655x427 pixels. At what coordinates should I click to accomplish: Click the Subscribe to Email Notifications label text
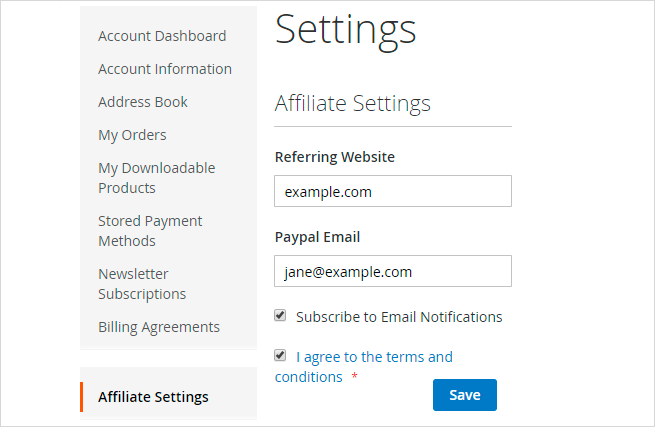click(399, 317)
